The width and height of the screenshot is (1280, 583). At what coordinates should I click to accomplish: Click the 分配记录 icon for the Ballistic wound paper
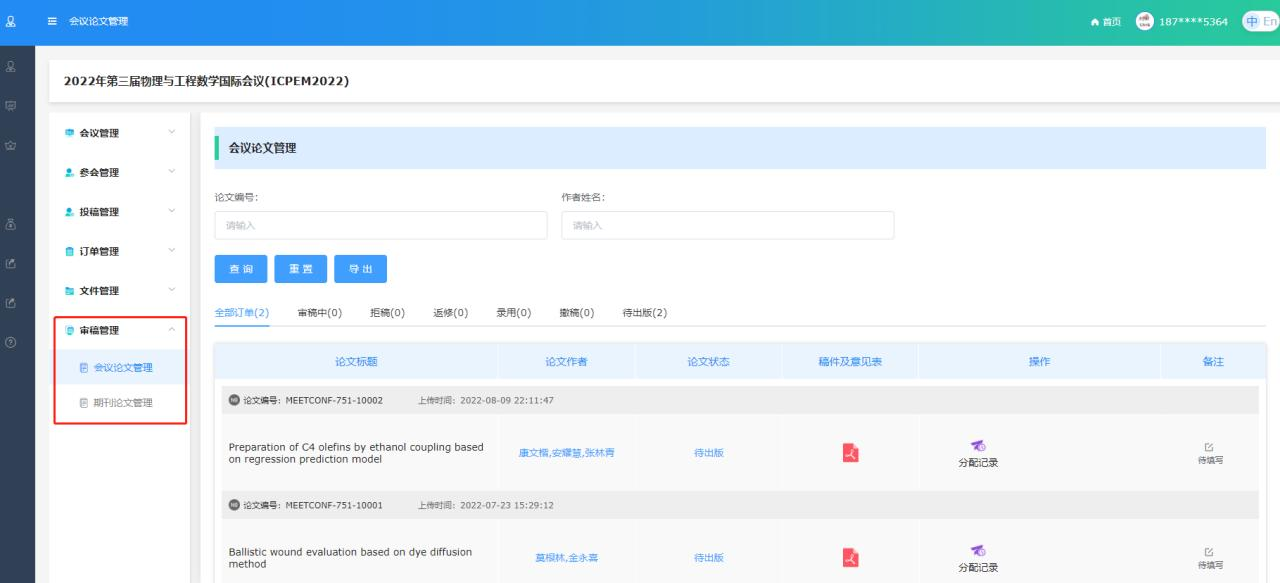pos(978,551)
